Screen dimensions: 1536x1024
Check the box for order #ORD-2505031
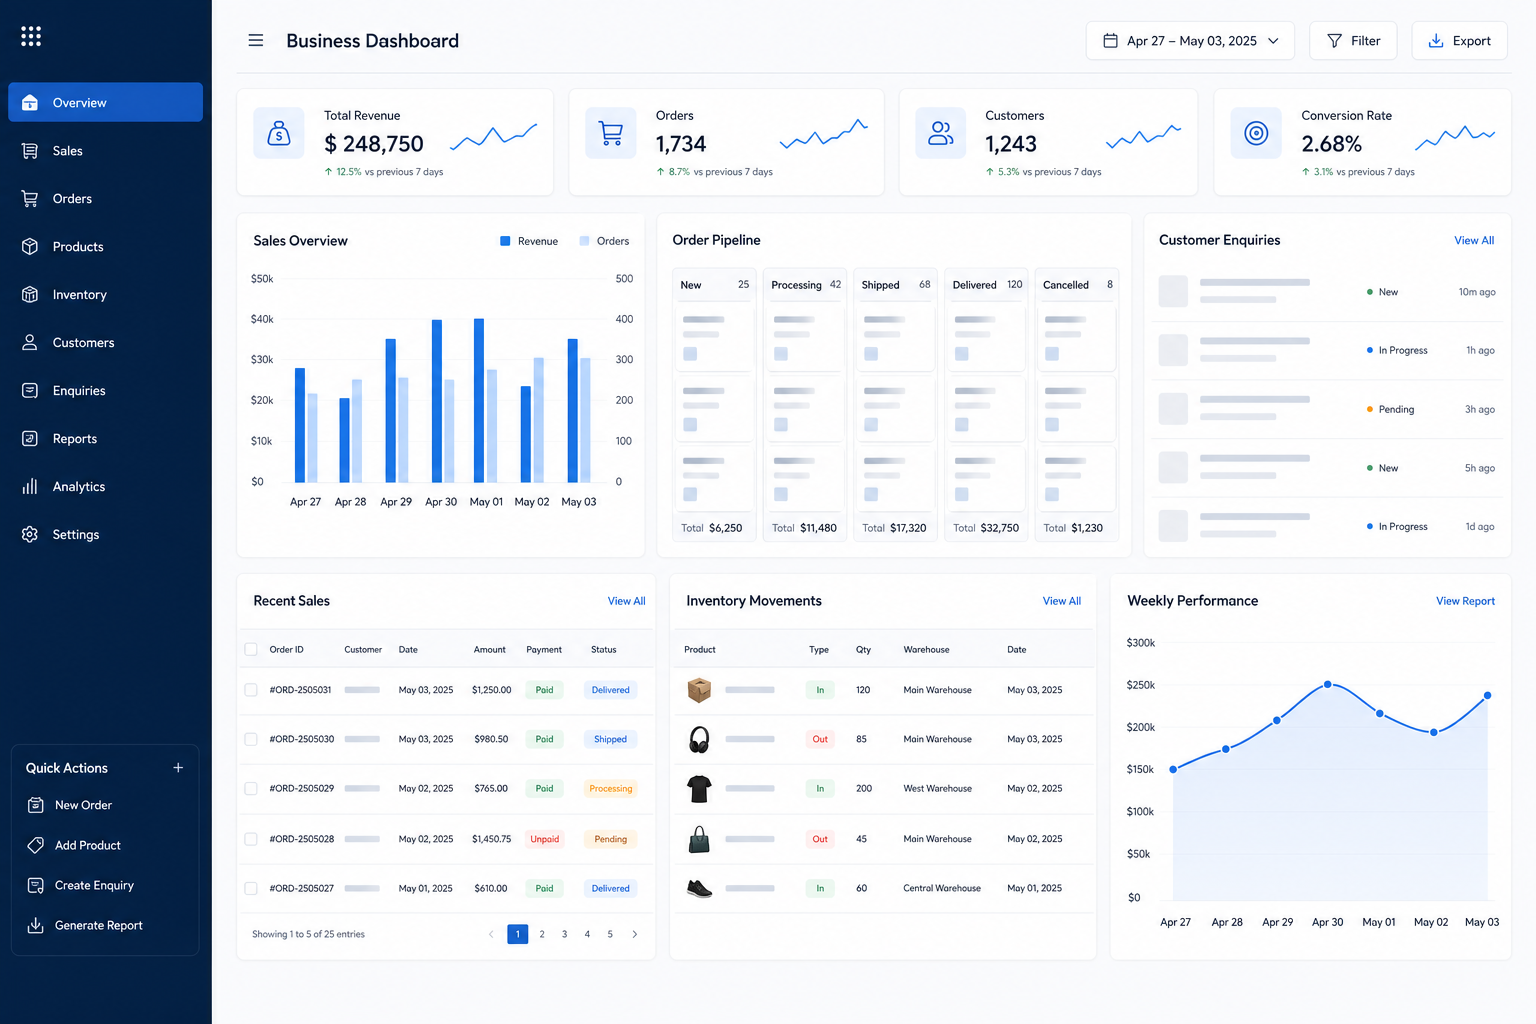coord(251,690)
